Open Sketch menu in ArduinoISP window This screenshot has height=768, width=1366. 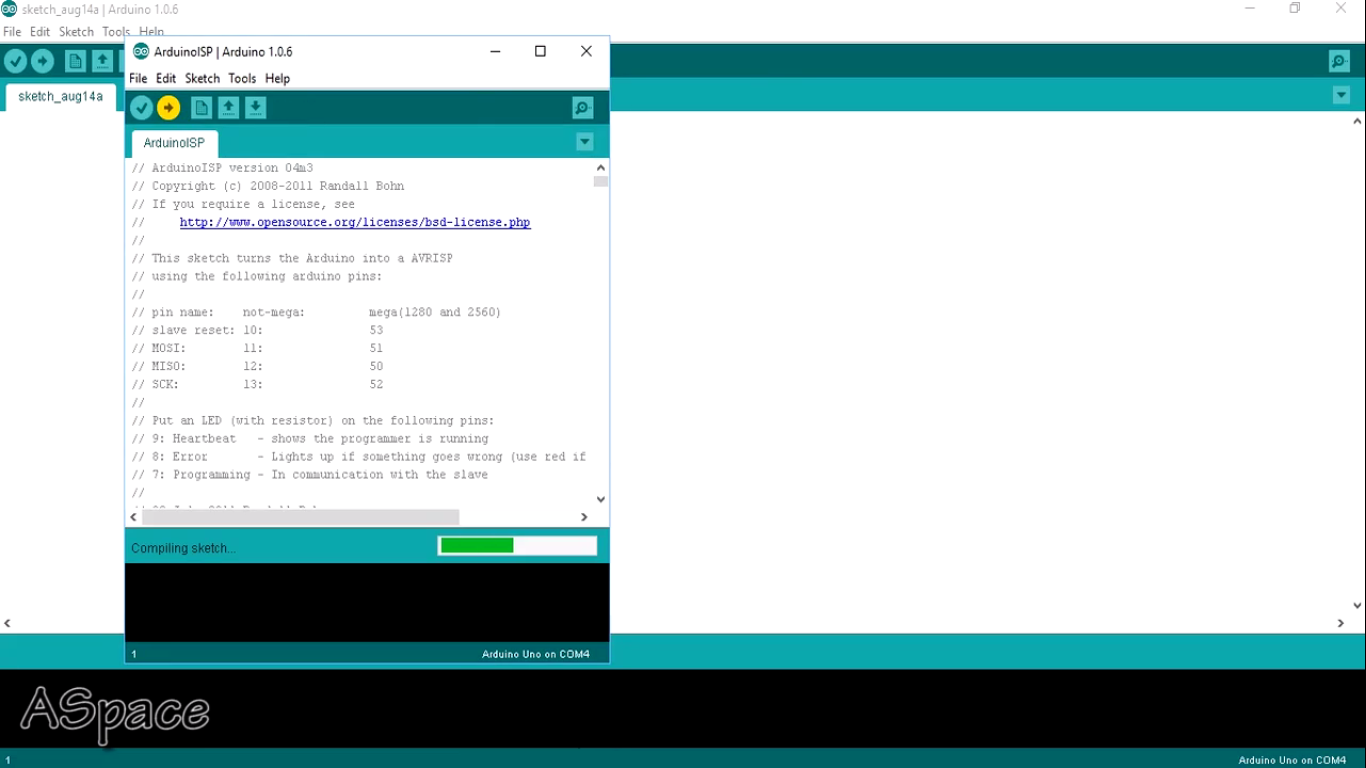(x=202, y=78)
